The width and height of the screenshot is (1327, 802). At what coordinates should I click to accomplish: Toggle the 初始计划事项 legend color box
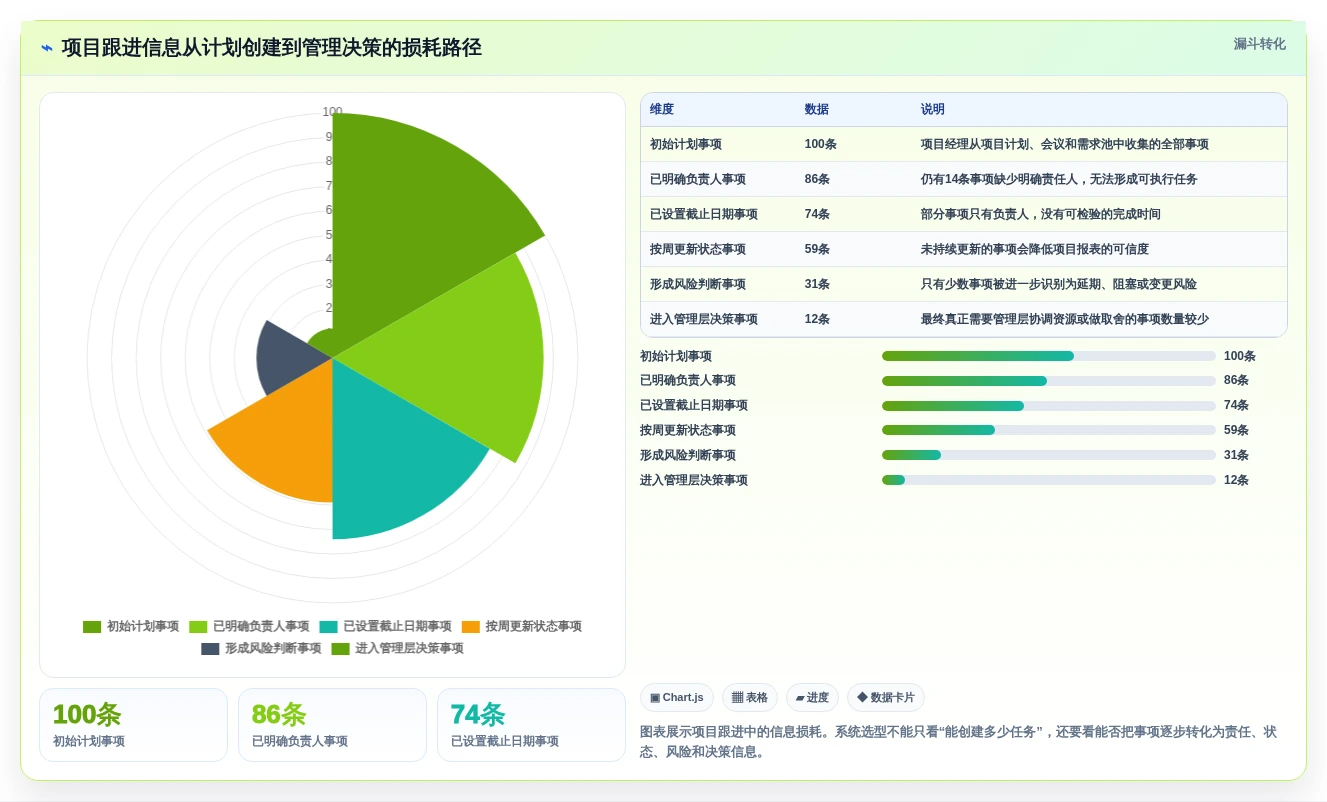[92, 627]
